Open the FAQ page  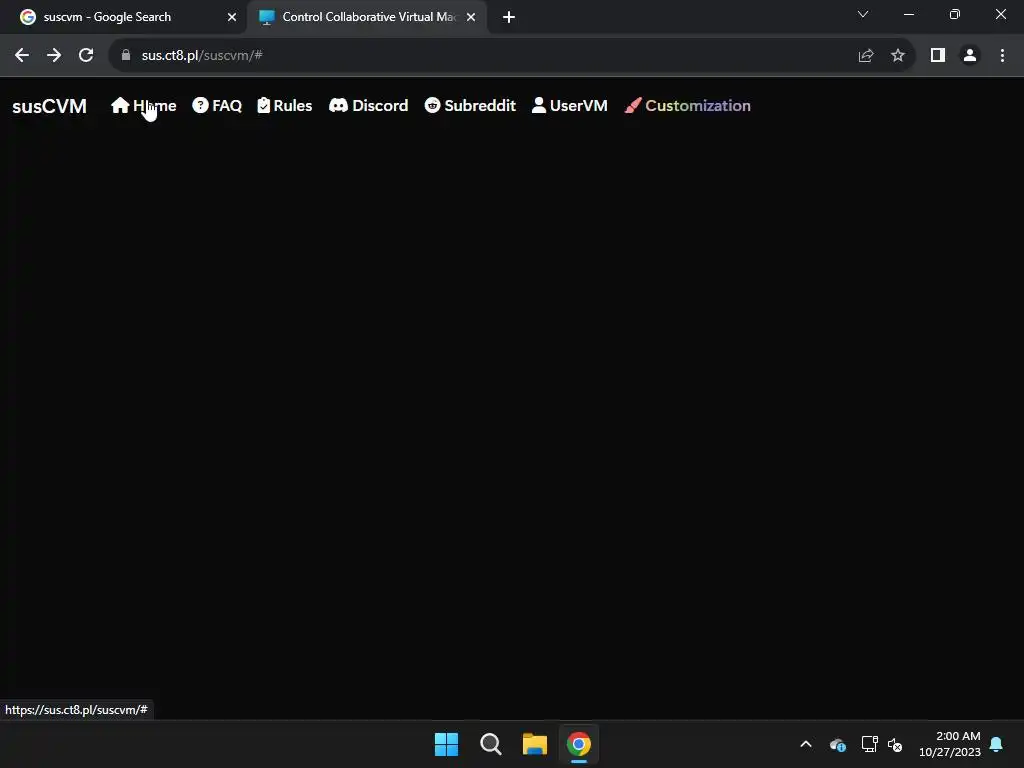[217, 106]
